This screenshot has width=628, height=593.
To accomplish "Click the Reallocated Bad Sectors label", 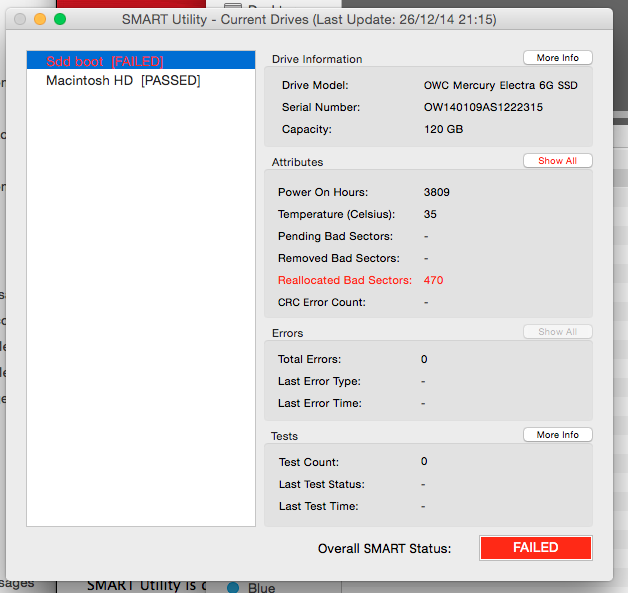I will [345, 280].
